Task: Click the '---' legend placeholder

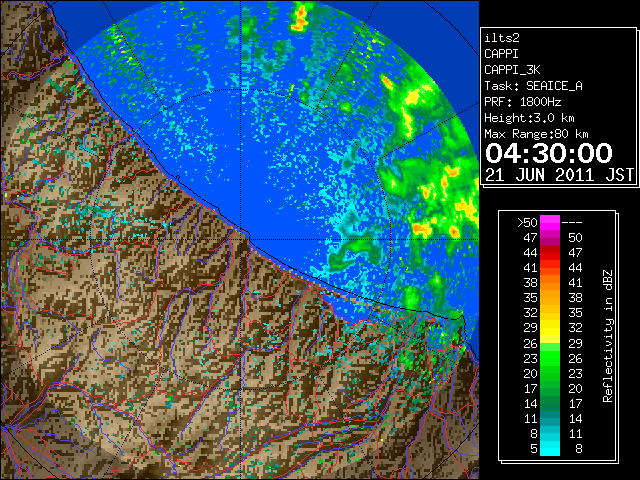Action: 572,223
